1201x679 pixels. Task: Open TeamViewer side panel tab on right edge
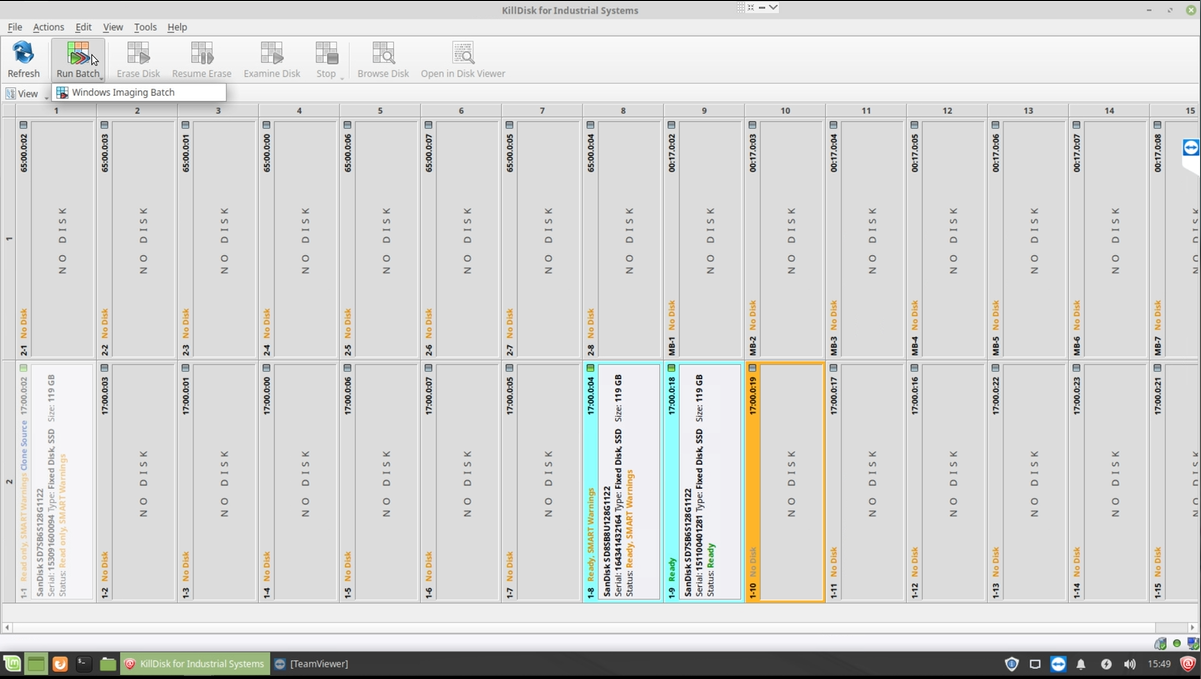pyautogui.click(x=1190, y=147)
